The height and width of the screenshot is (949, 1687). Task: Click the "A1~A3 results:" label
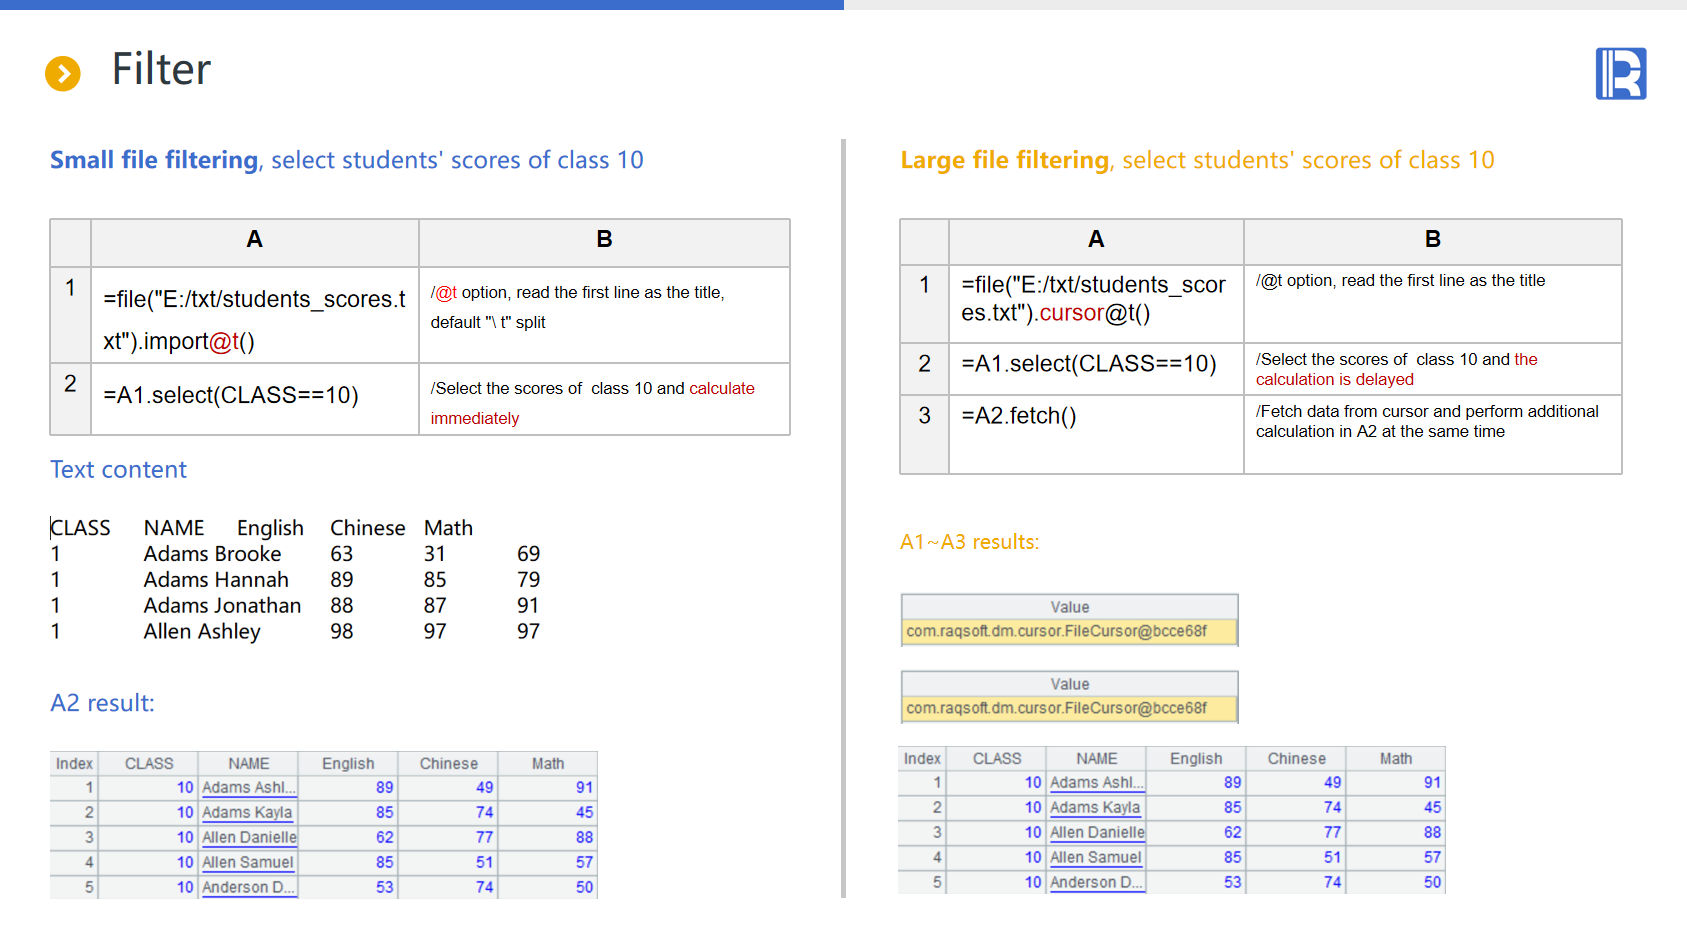(x=969, y=542)
